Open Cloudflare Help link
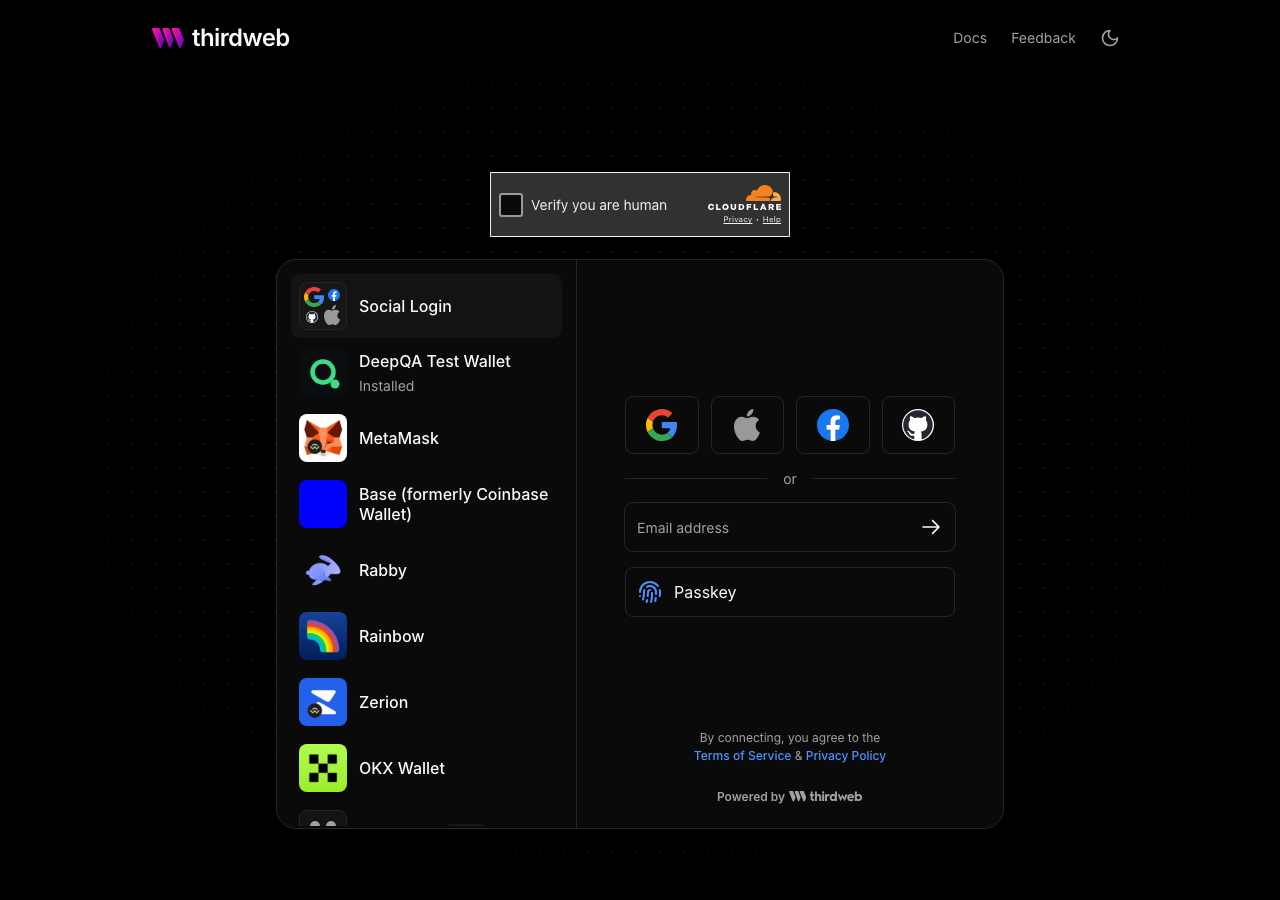This screenshot has width=1280, height=900. (x=772, y=219)
